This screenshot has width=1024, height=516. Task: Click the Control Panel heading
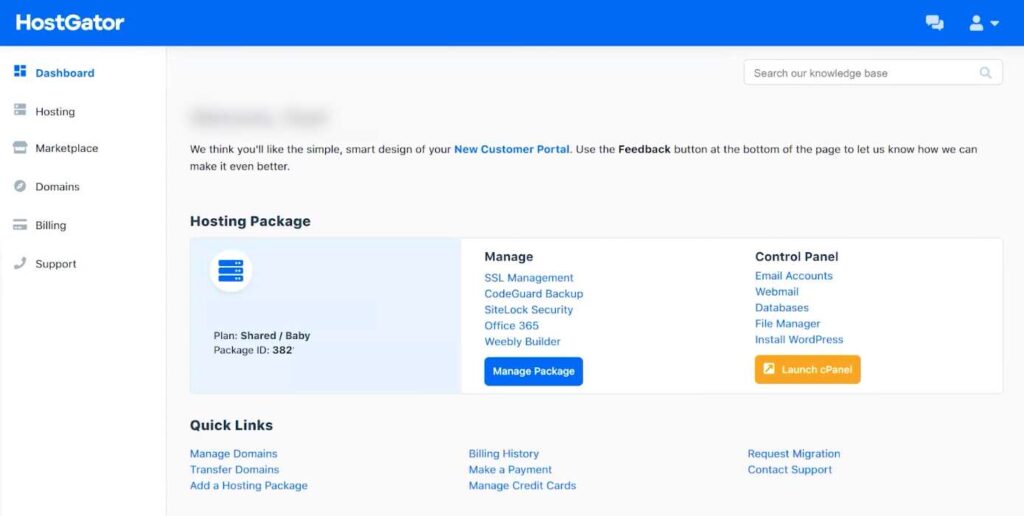click(x=796, y=257)
